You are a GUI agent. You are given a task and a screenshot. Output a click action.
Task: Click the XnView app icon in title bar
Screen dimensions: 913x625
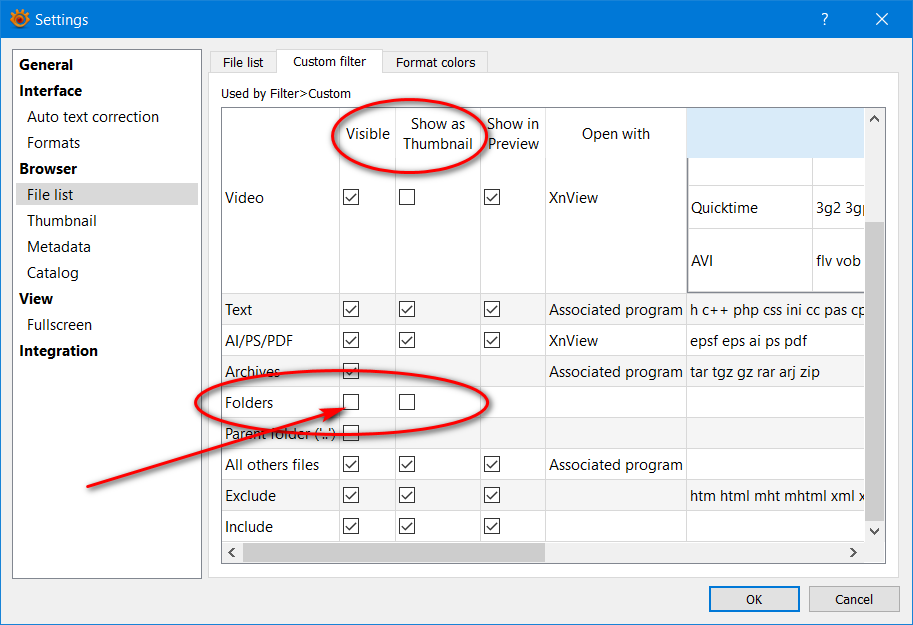[19, 19]
